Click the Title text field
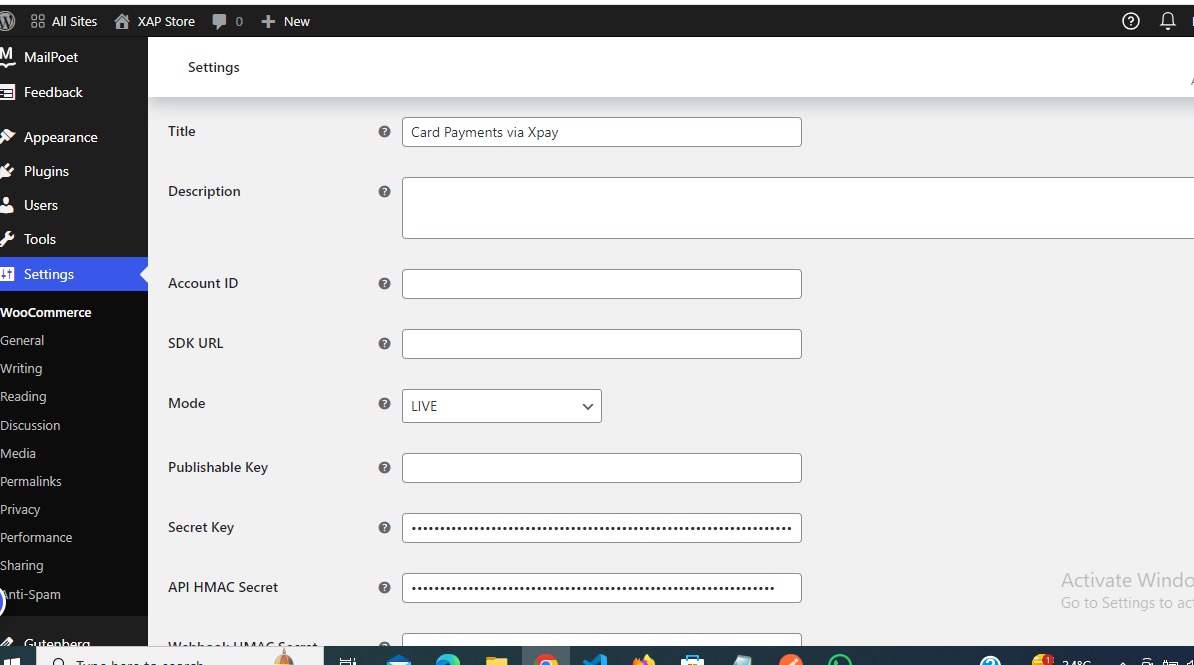The width and height of the screenshot is (1194, 665). [601, 132]
